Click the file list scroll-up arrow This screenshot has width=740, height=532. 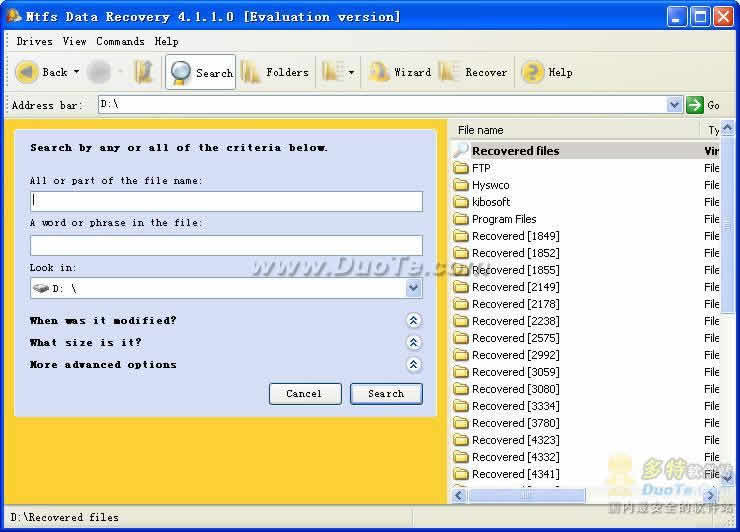tap(727, 128)
